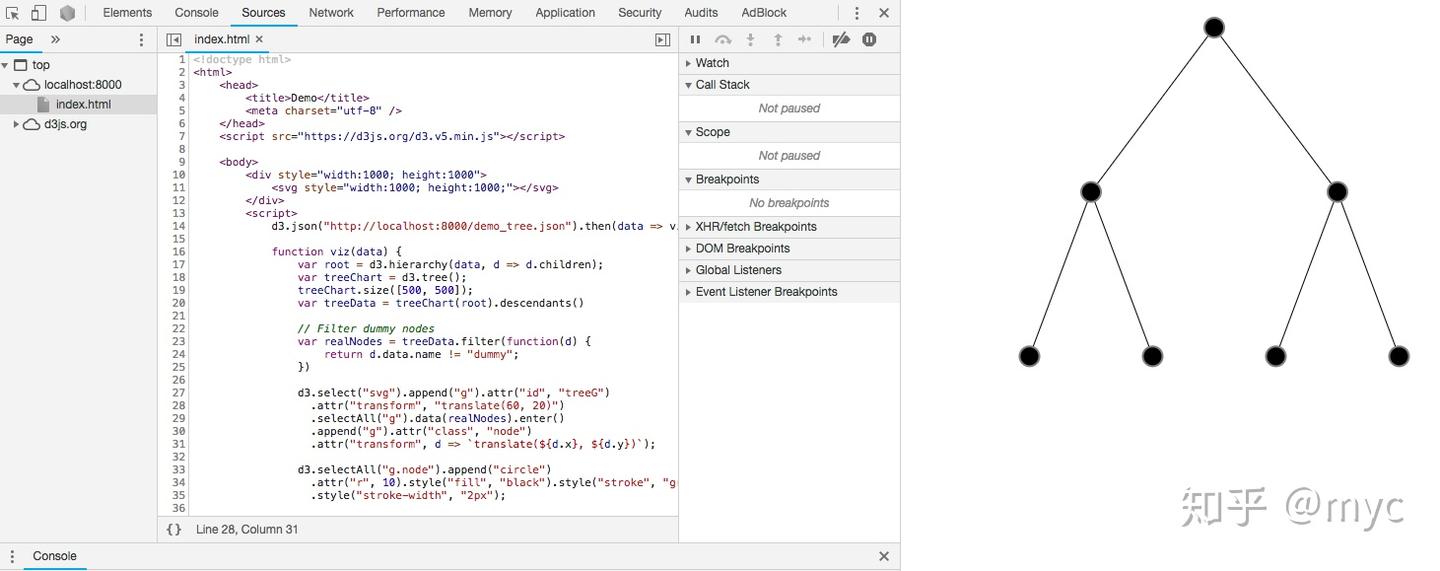Click the hexagon extension icon in DevTools toolbar
This screenshot has height=571, width=1440.
(x=67, y=13)
